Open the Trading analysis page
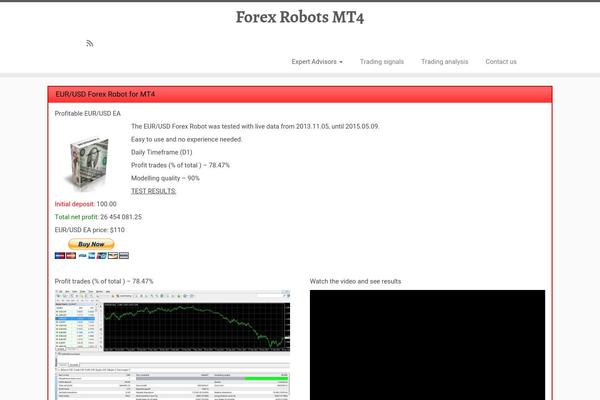The width and height of the screenshot is (600, 400). [x=444, y=62]
